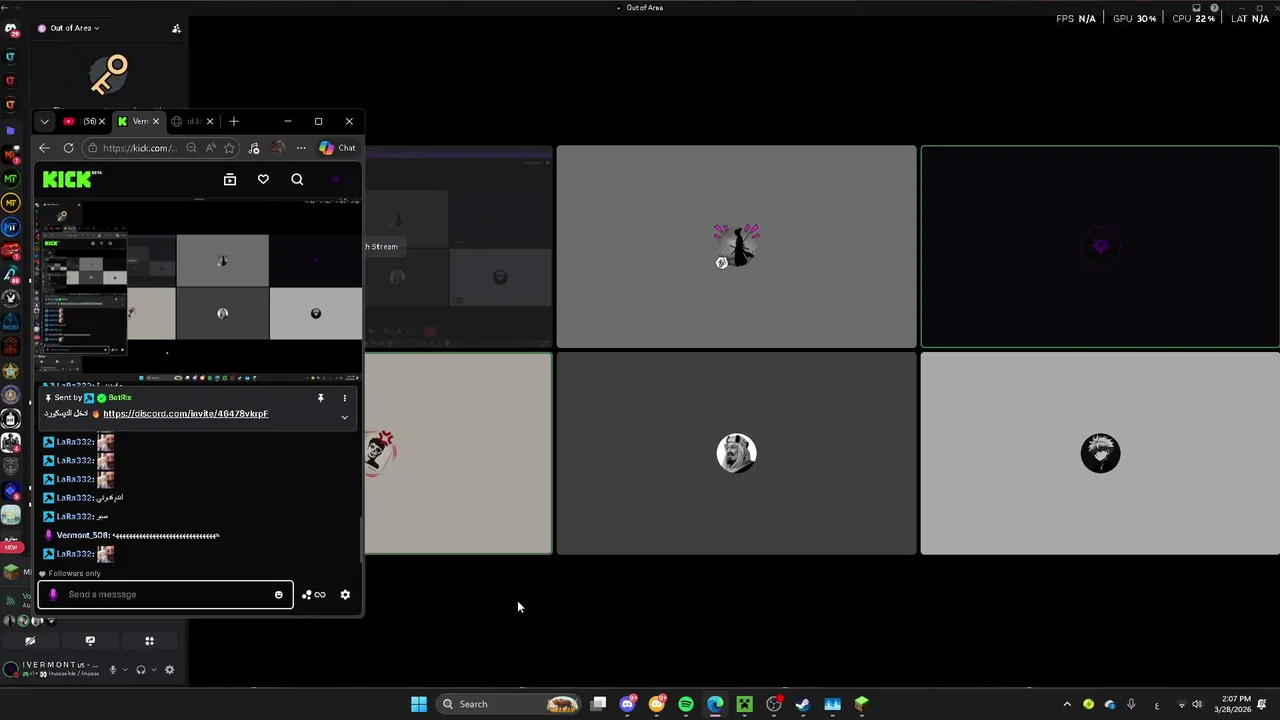Open Kick browse/streams icon next to heart

(230, 179)
